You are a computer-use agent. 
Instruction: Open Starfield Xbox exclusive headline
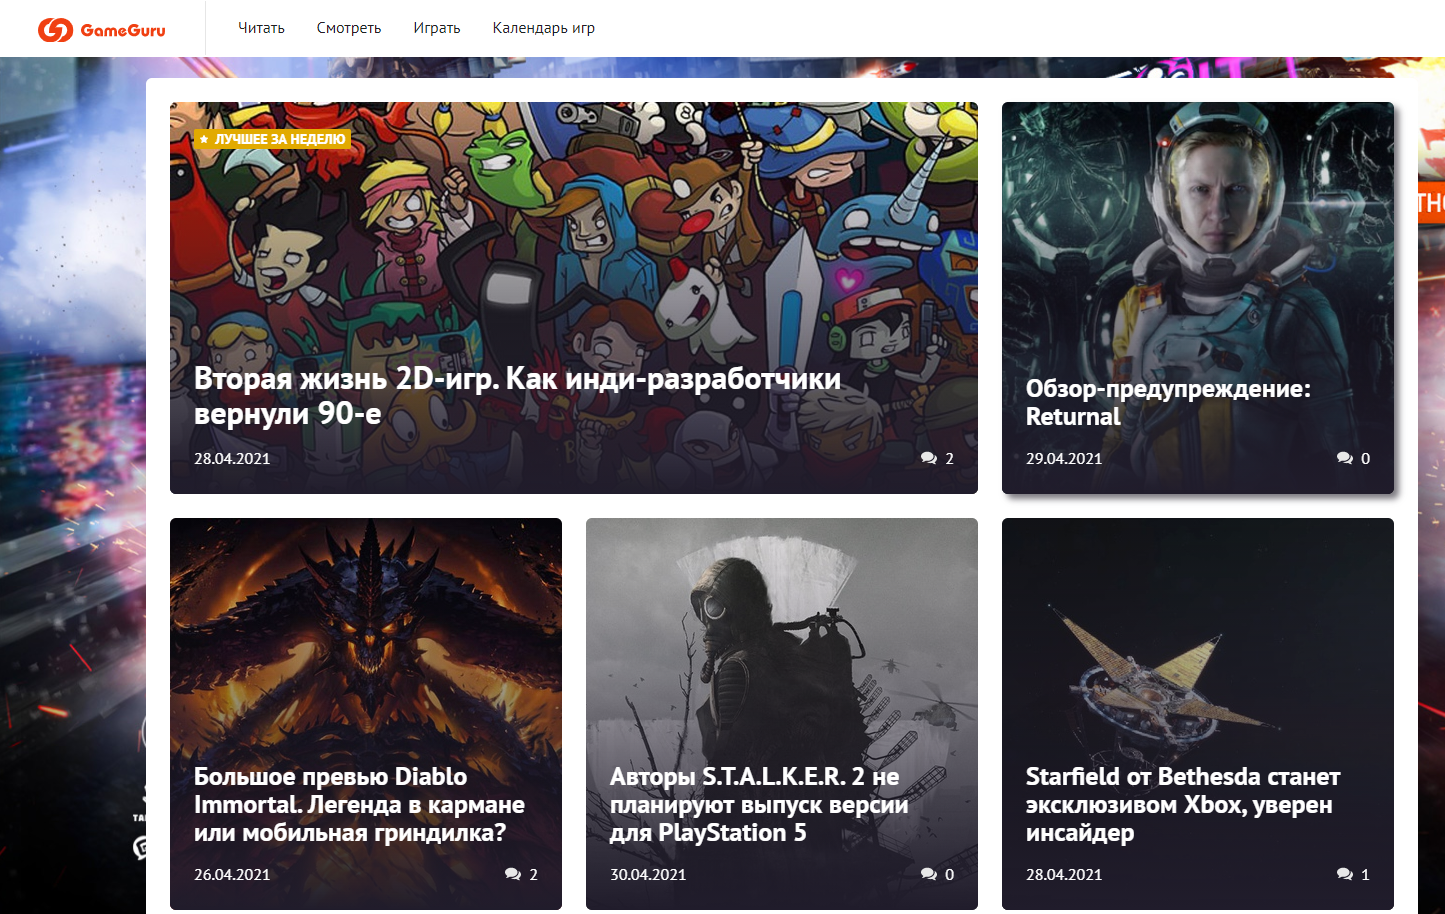point(1183,805)
